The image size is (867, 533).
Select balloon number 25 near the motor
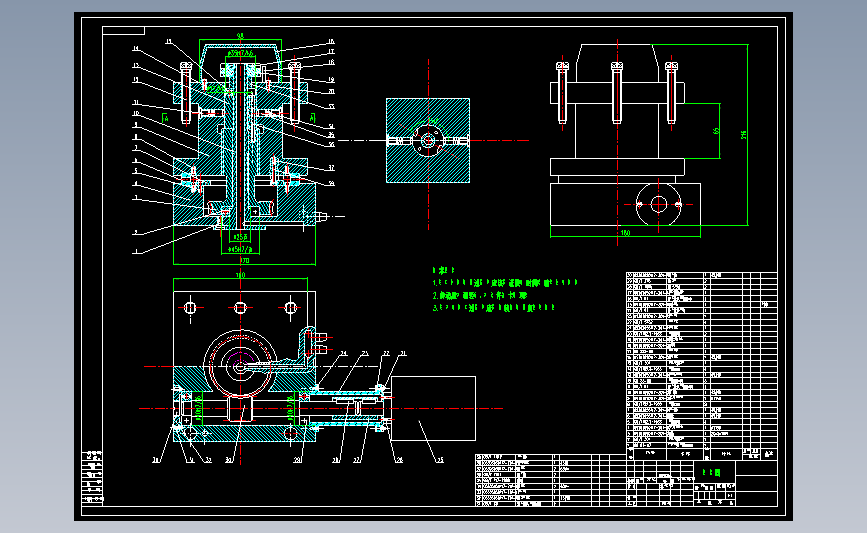pyautogui.click(x=440, y=459)
